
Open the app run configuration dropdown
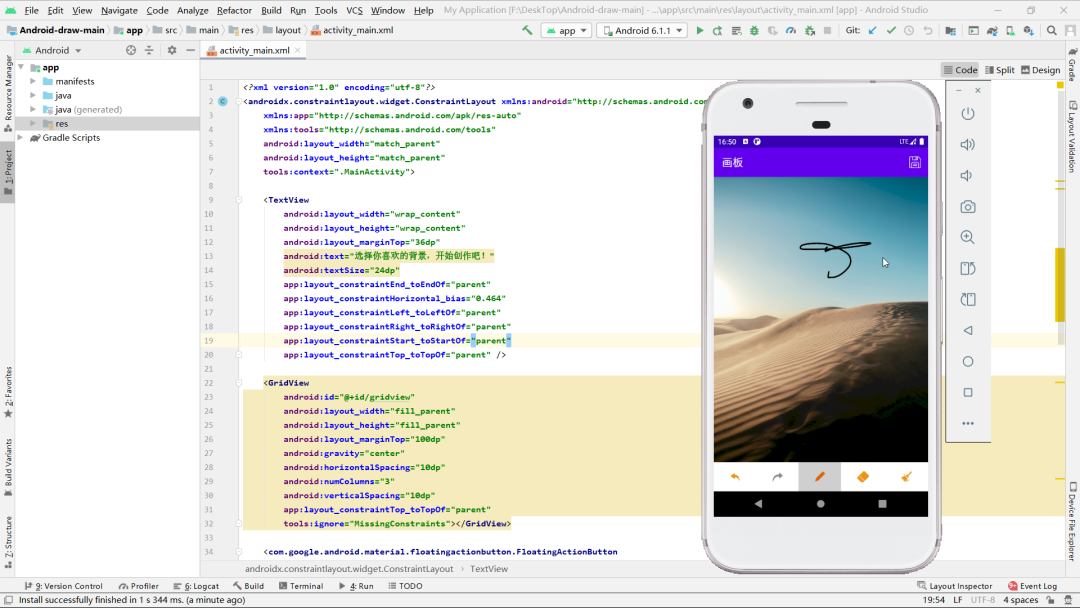coord(567,30)
